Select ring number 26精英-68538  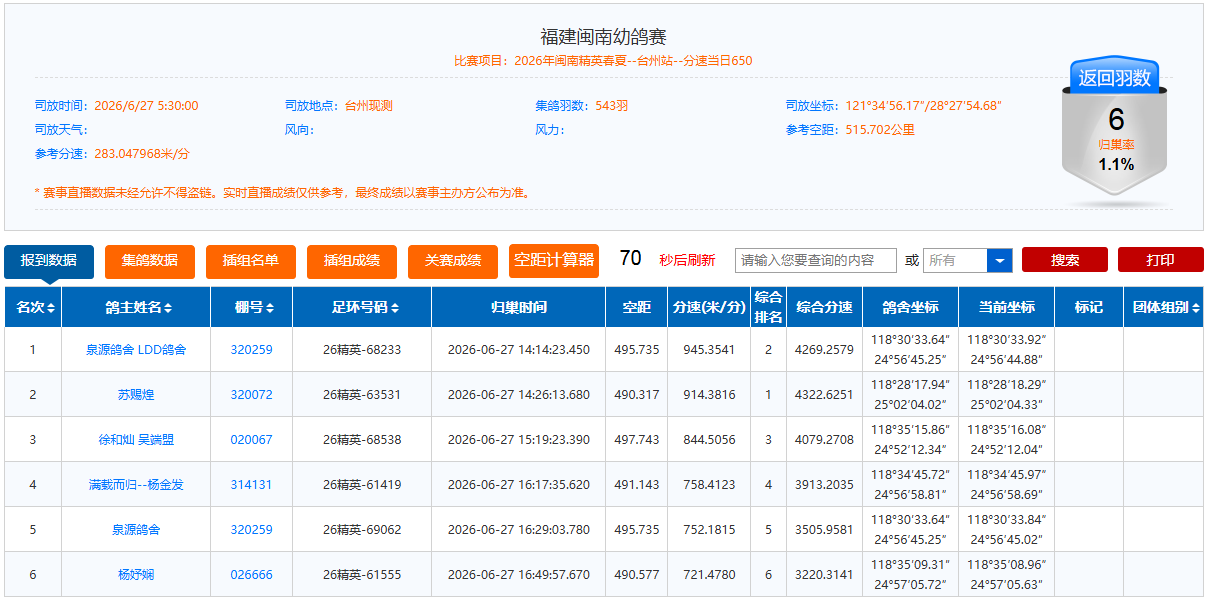point(362,440)
